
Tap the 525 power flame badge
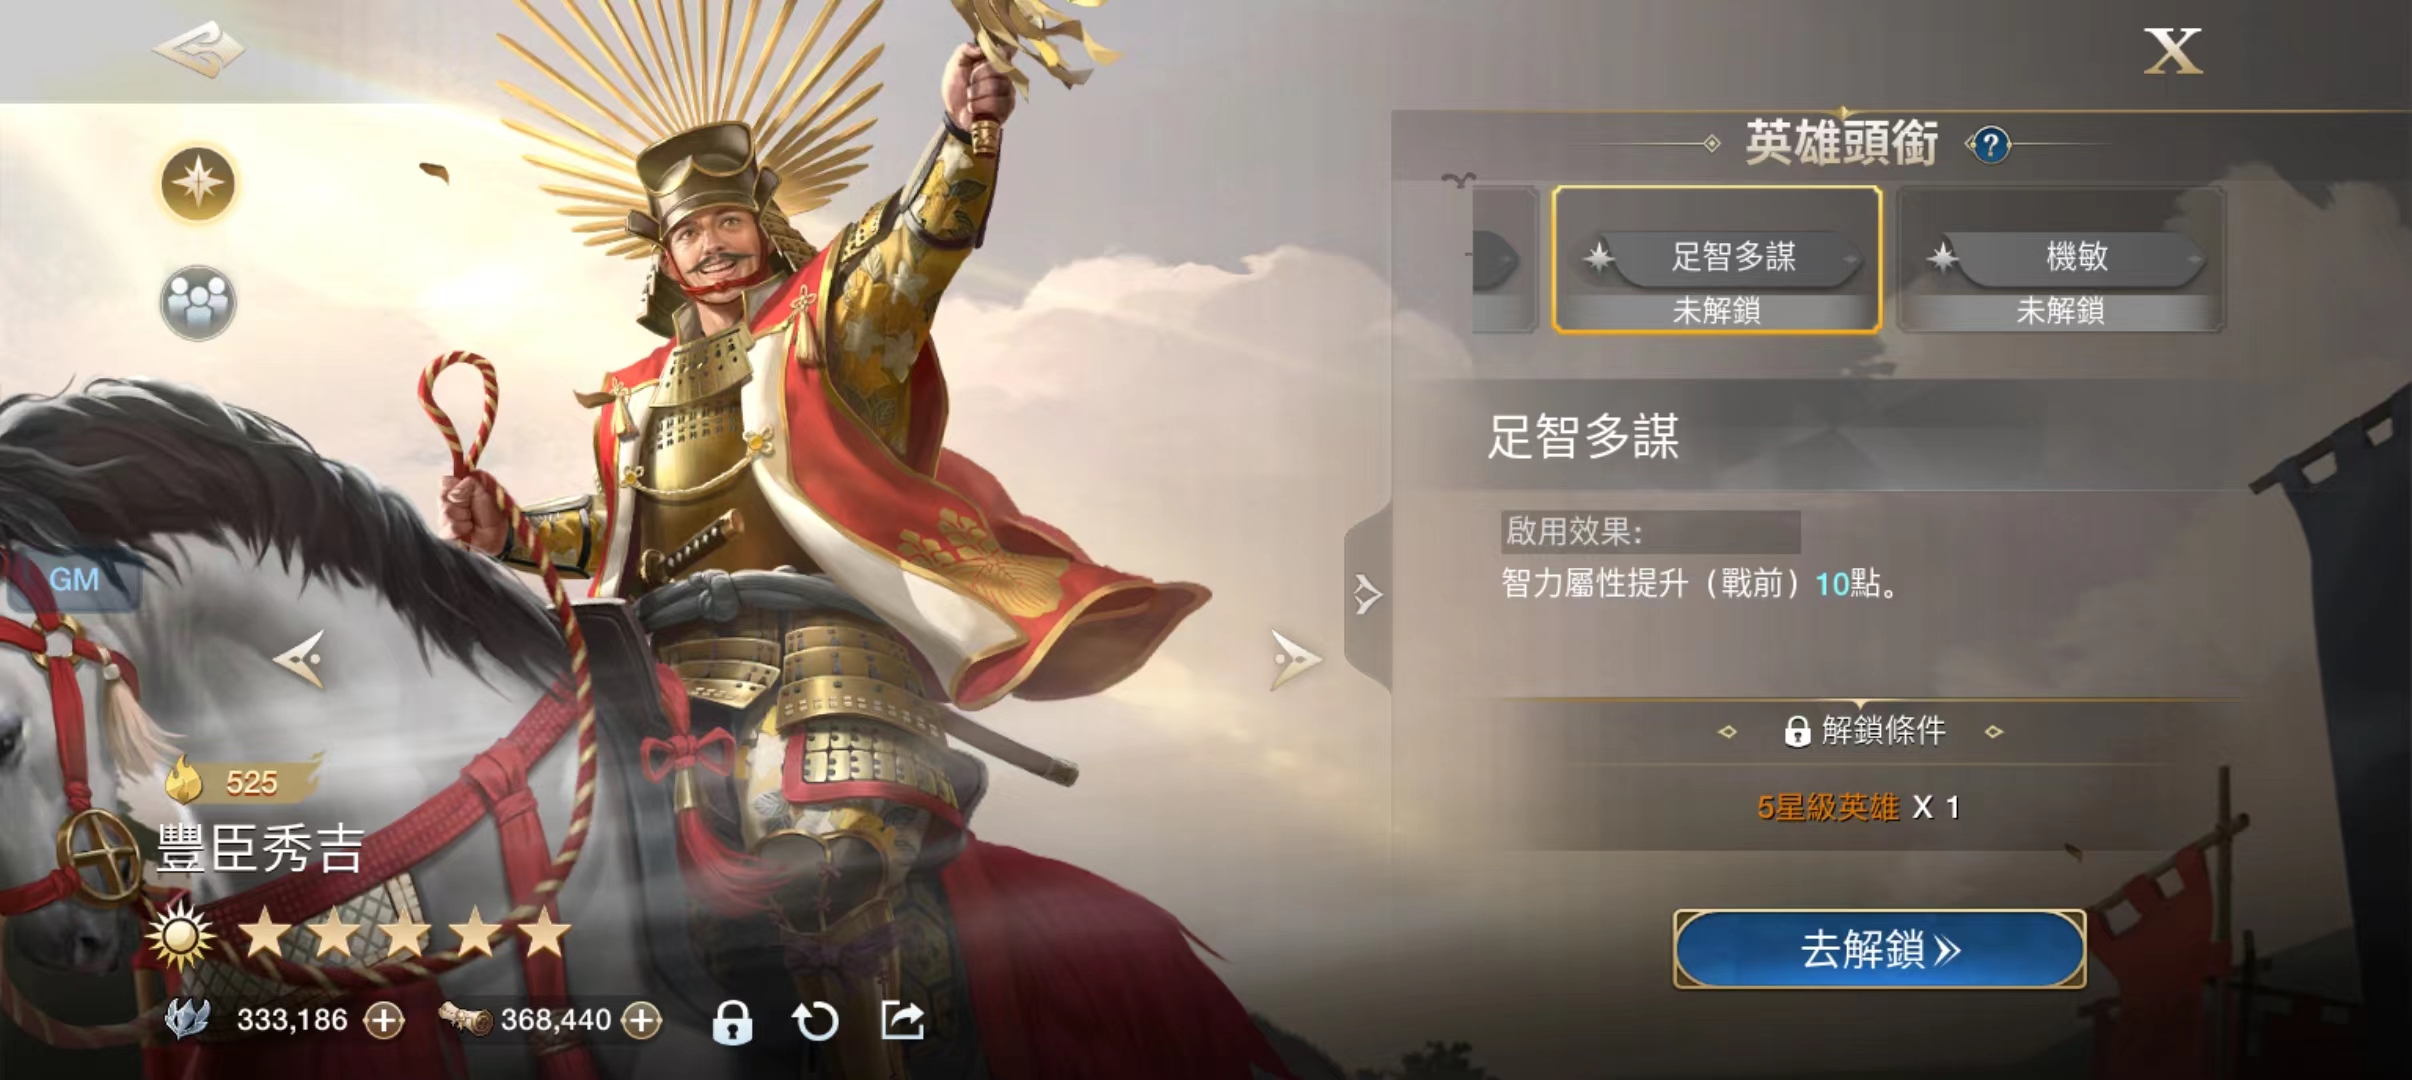coord(240,781)
